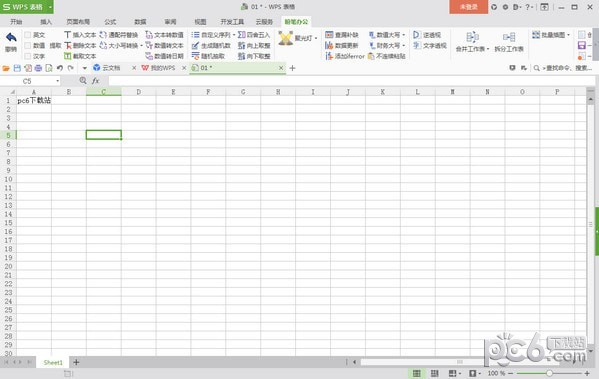Convert with 数值转日期
Screen dimensions: 599x379
click(x=164, y=56)
